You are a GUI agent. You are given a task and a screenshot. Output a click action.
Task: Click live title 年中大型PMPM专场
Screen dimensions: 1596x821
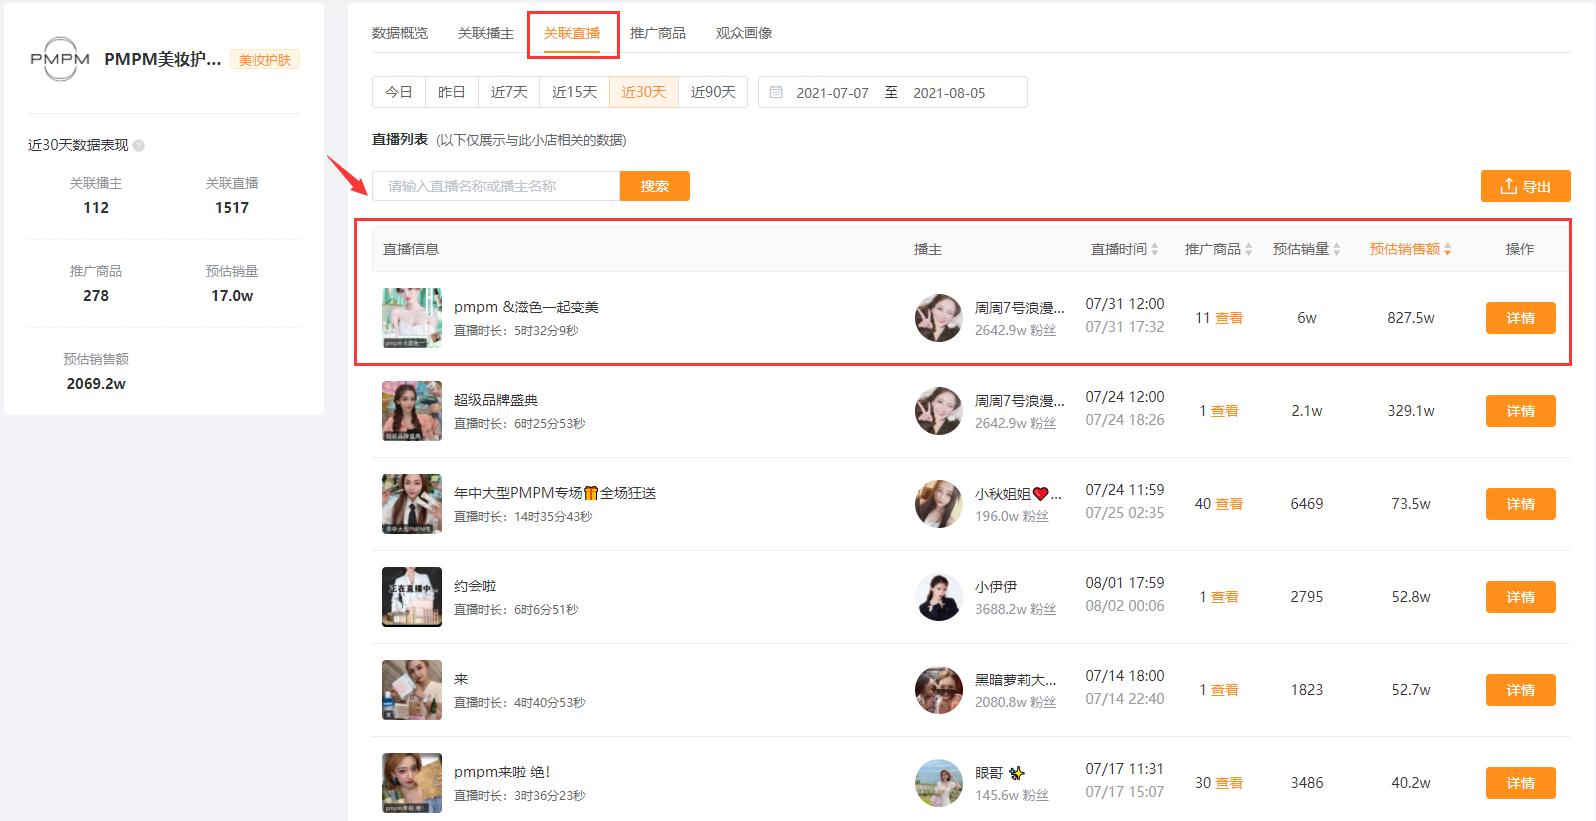pyautogui.click(x=555, y=493)
